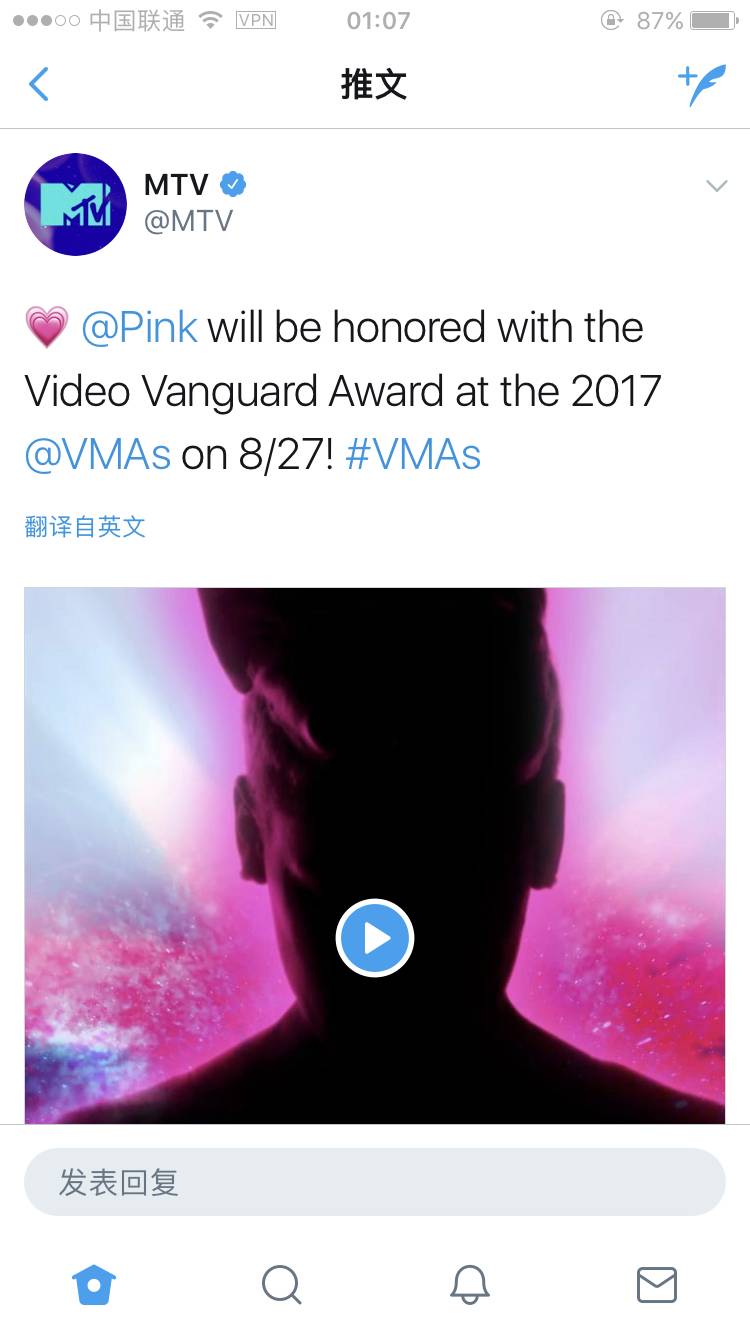Tap the pink heart emoji
This screenshot has height=1334, width=750.
coord(46,328)
